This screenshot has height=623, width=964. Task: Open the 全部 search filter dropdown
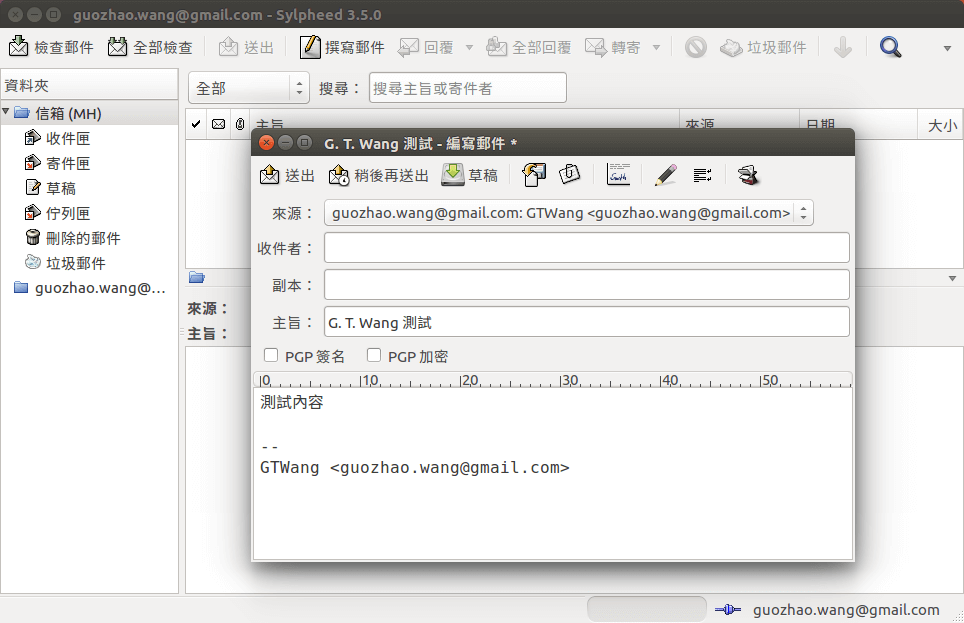(248, 88)
